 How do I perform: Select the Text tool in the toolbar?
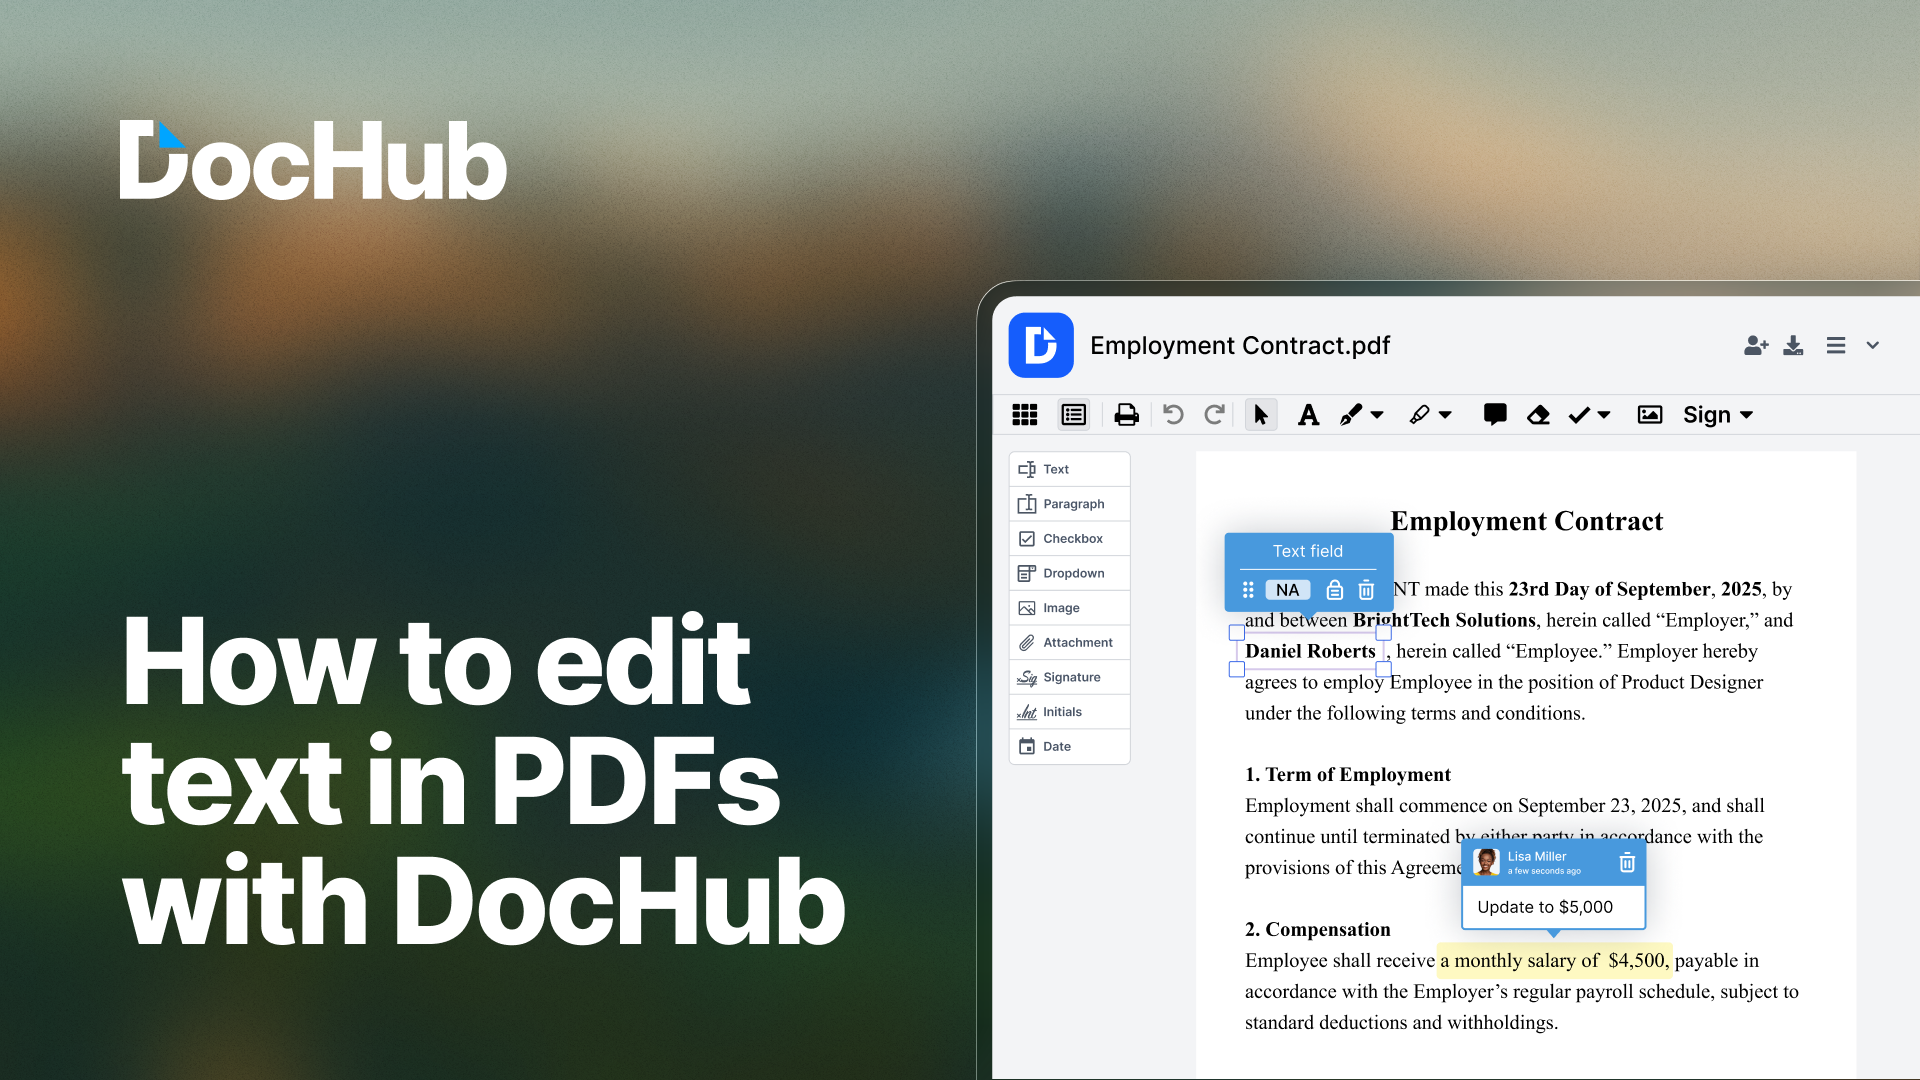[1308, 414]
